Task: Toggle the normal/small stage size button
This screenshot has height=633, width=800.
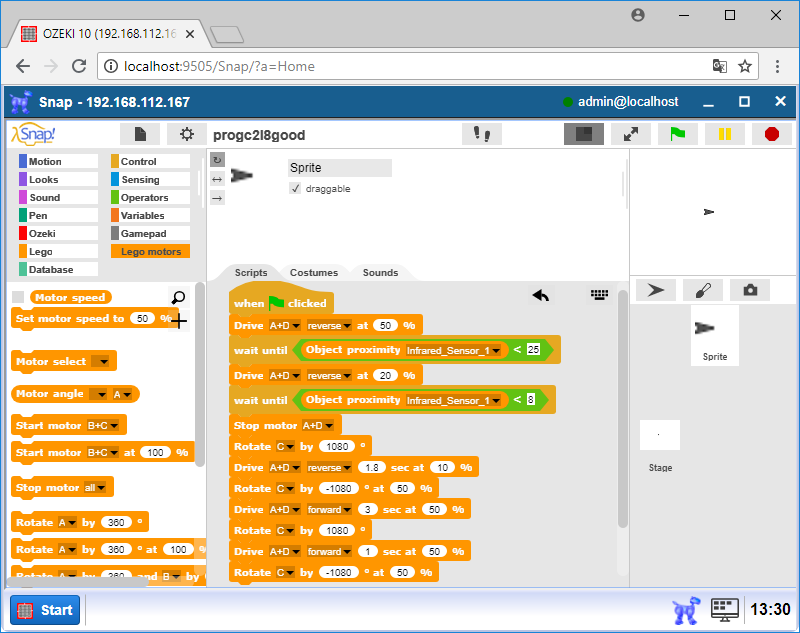Action: [584, 134]
